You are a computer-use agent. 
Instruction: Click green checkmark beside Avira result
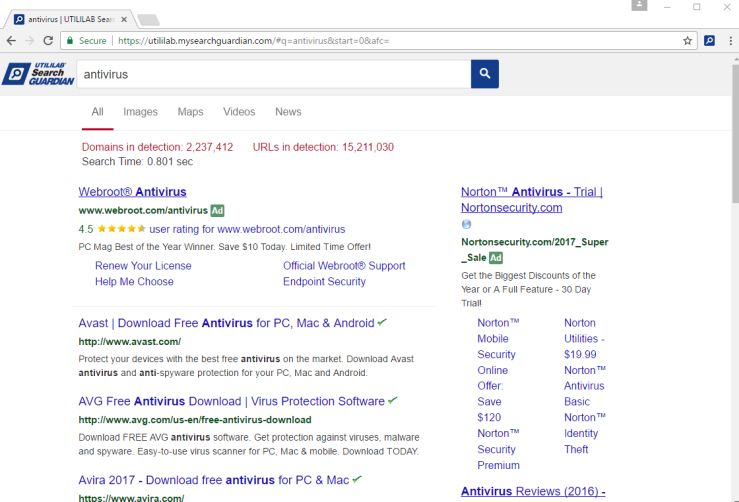pos(357,479)
